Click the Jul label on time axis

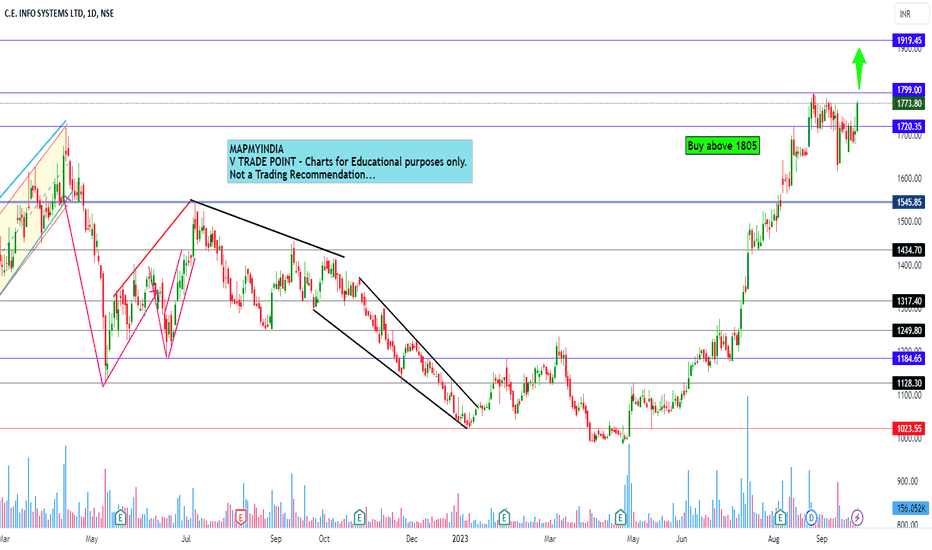(186, 539)
